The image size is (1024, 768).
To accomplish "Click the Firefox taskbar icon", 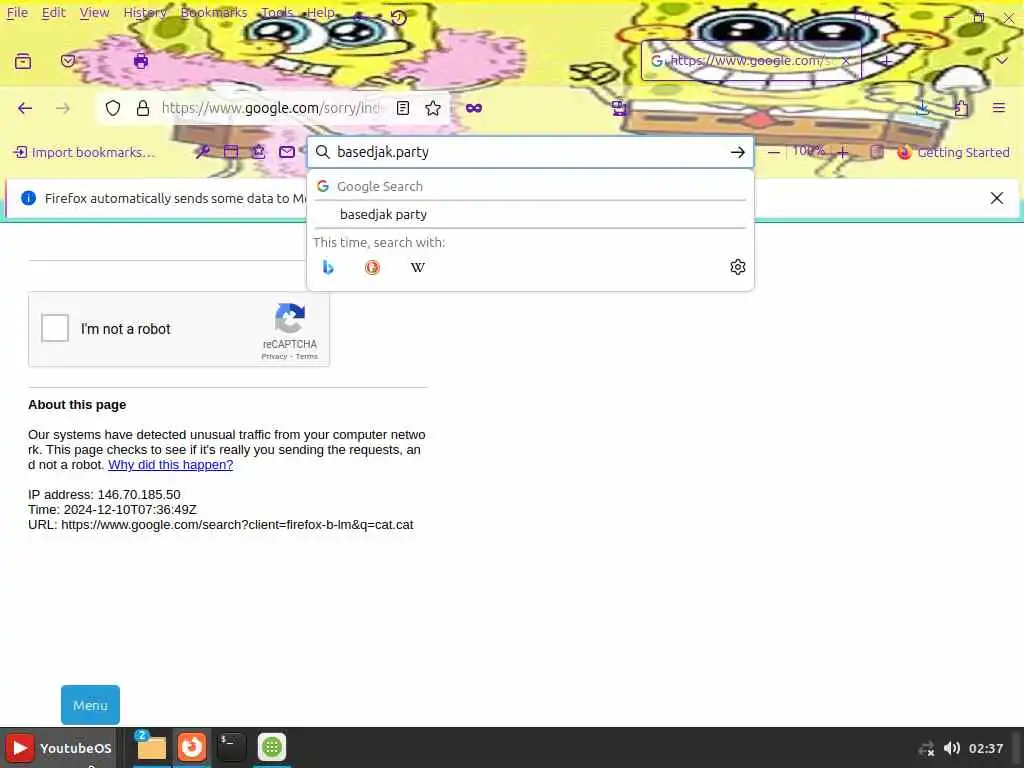I will point(191,747).
